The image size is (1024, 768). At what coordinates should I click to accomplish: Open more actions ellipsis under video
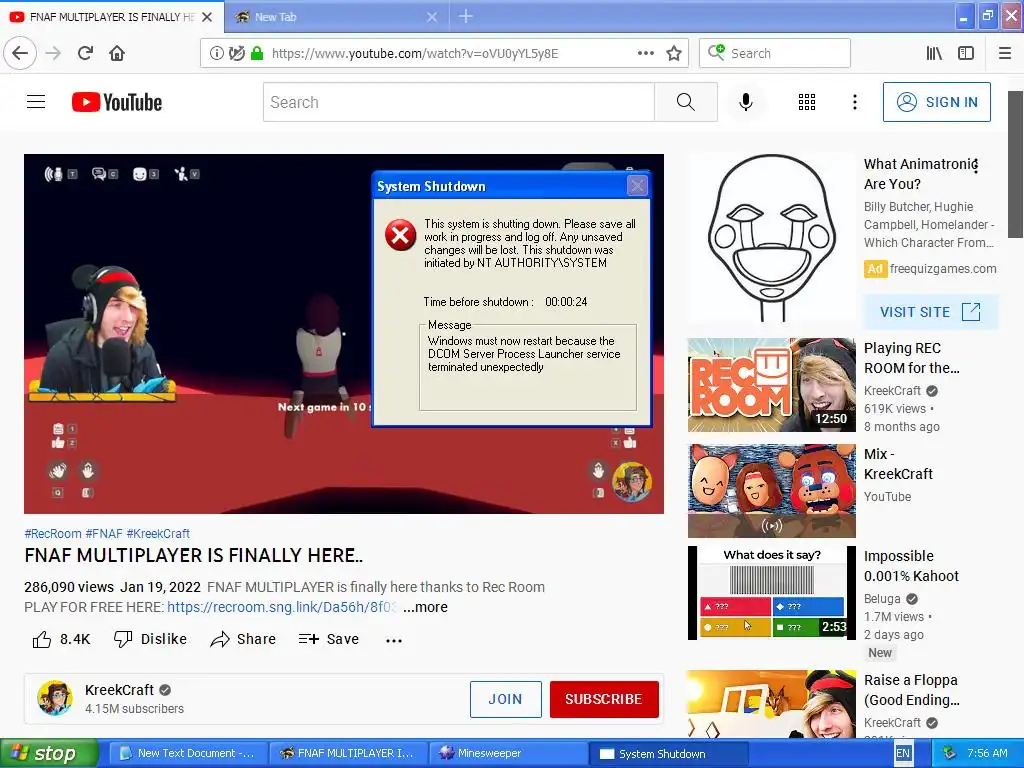(x=394, y=641)
